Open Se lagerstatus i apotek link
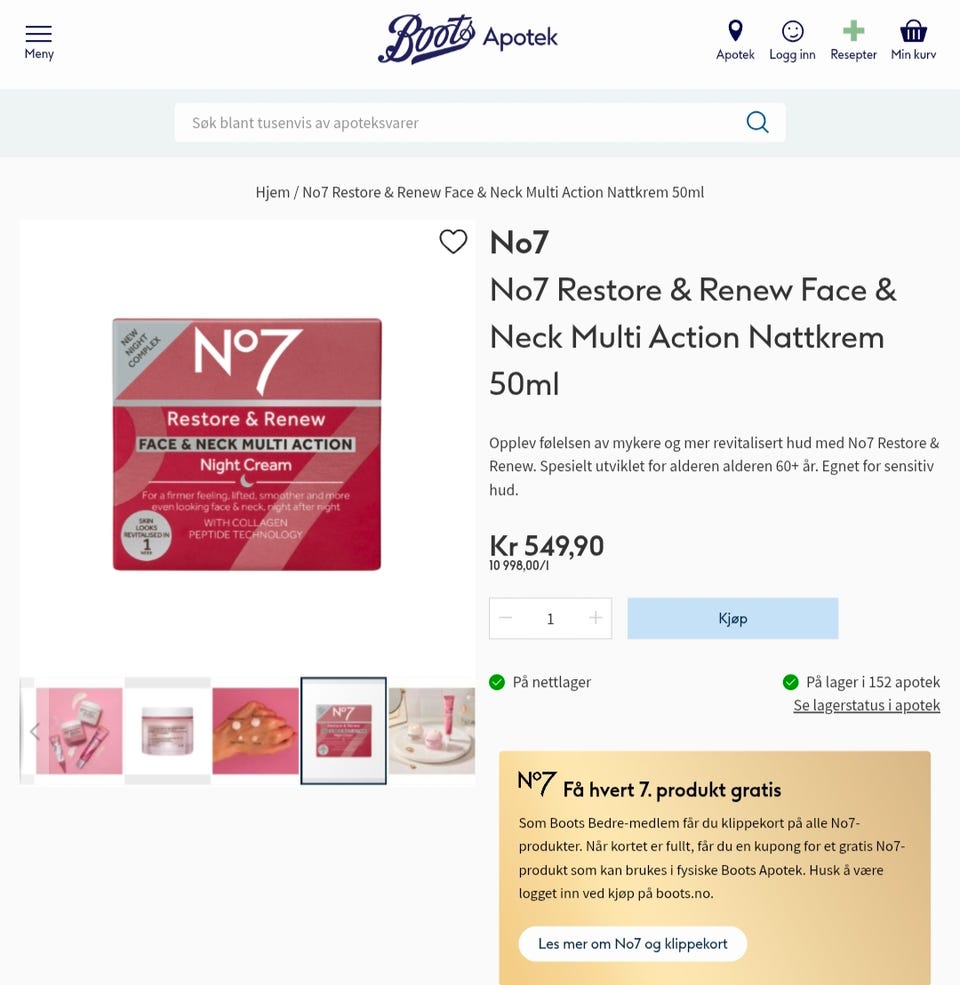The width and height of the screenshot is (960, 985). point(866,705)
